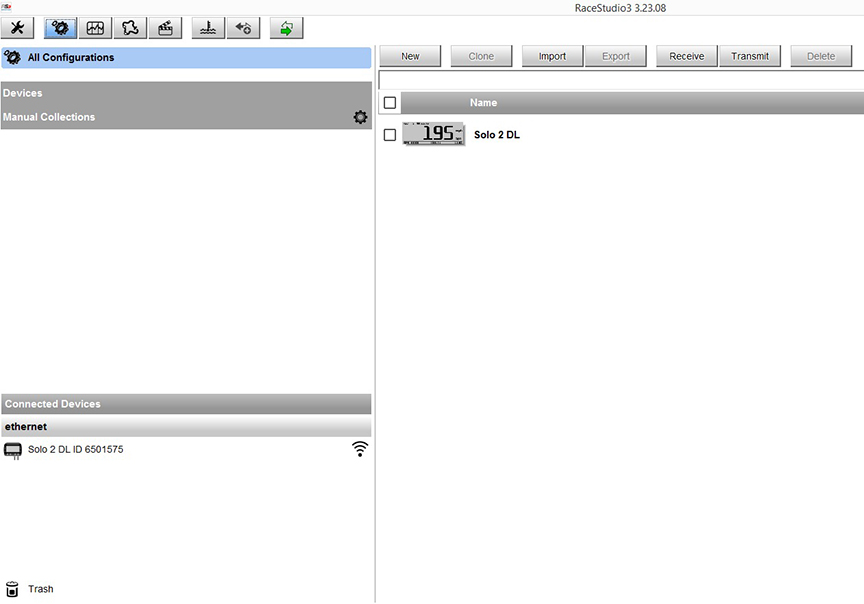Screen dimensions: 864x604
Task: Click the gears icon beside All Configurations
Action: point(13,57)
